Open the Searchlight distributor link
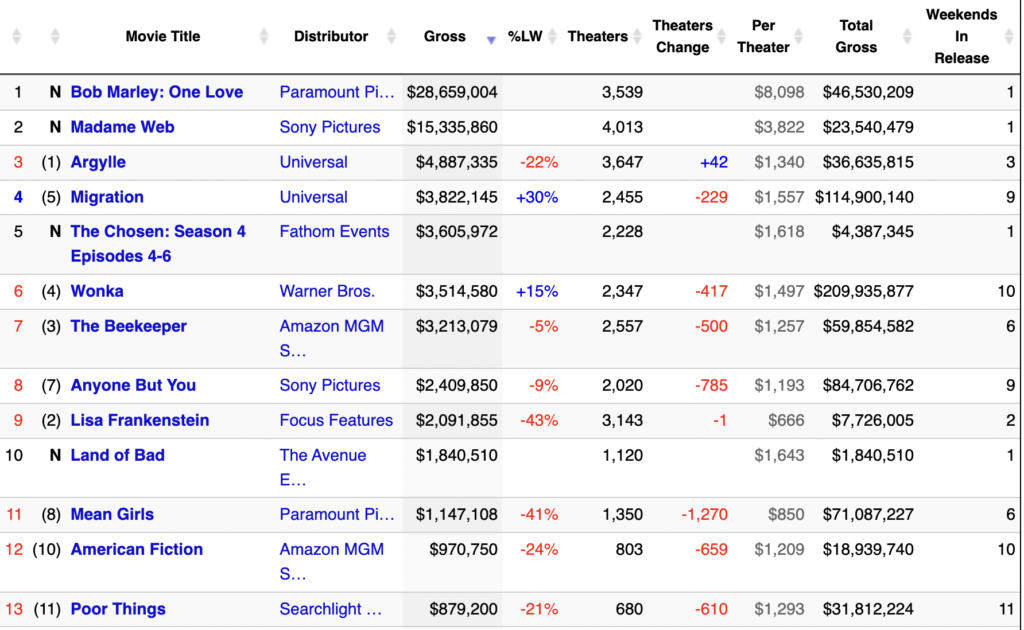The width and height of the screenshot is (1024, 630). click(x=330, y=610)
